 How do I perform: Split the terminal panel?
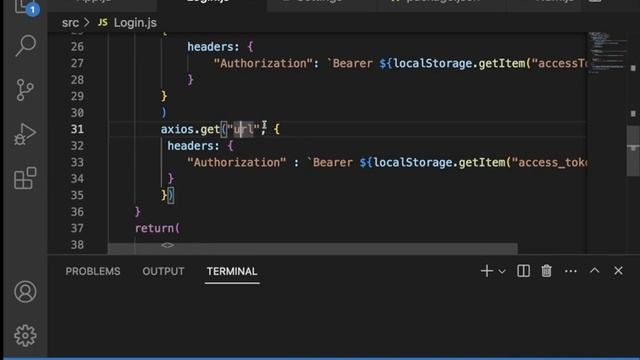(523, 271)
